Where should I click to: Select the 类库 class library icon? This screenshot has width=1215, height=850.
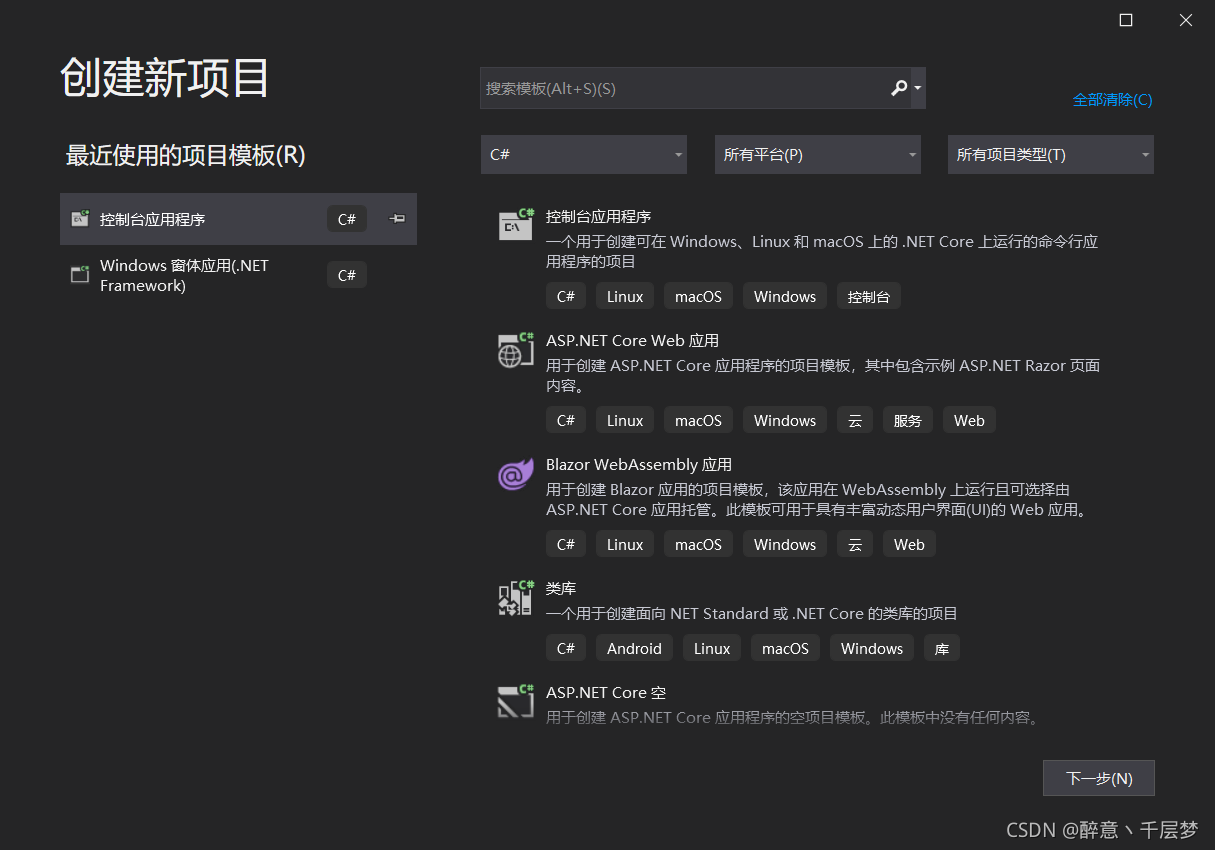tap(516, 597)
